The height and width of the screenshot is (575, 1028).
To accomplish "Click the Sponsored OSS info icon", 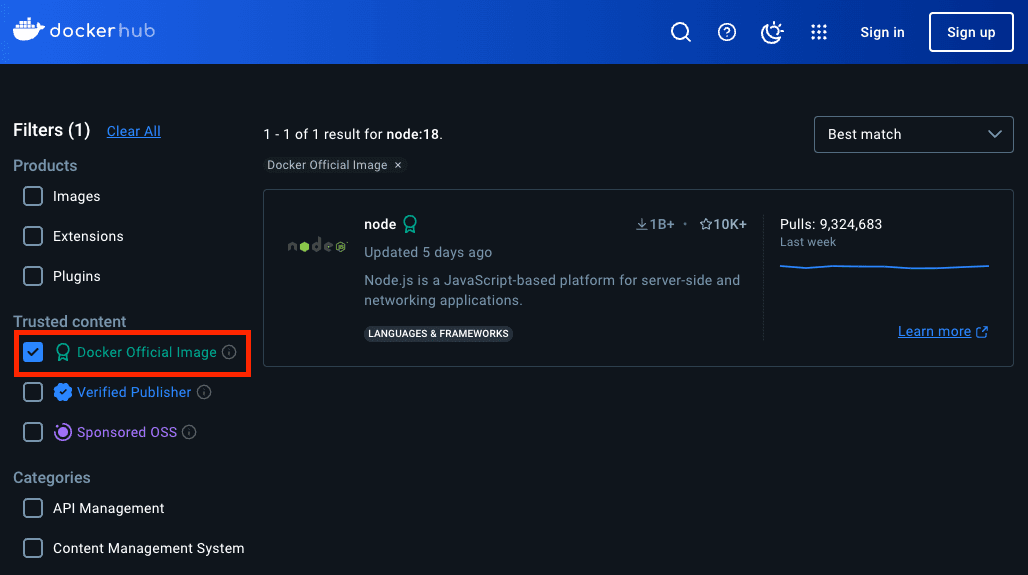I will coord(189,432).
